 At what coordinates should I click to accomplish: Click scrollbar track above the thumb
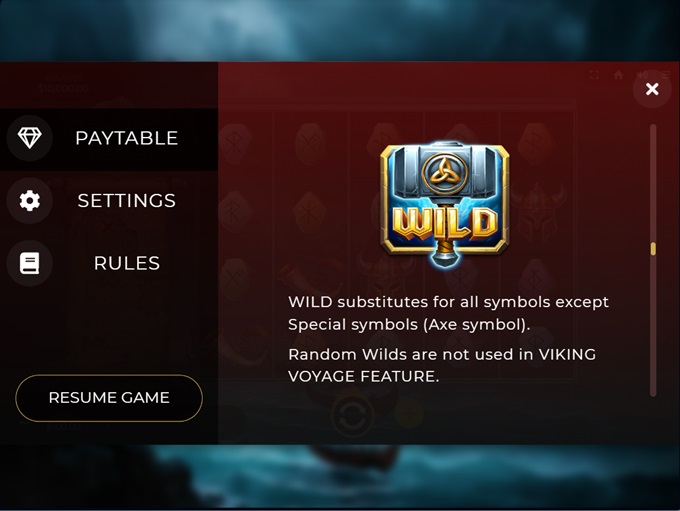(x=653, y=183)
